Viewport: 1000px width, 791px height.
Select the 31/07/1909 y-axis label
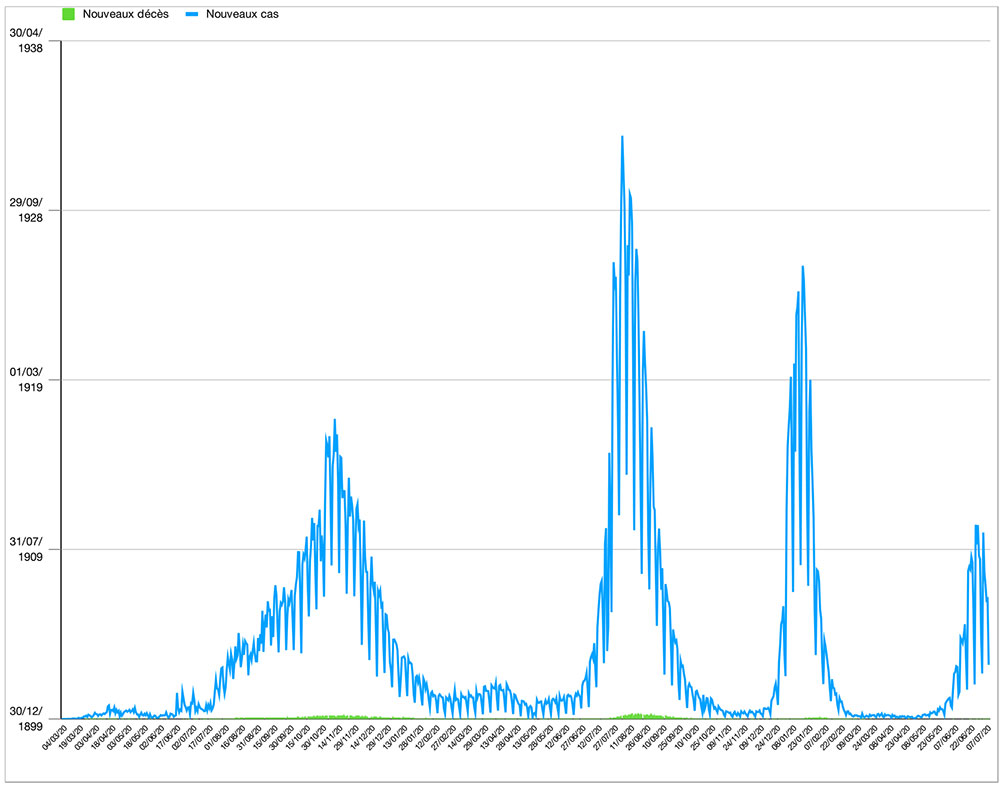point(28,549)
